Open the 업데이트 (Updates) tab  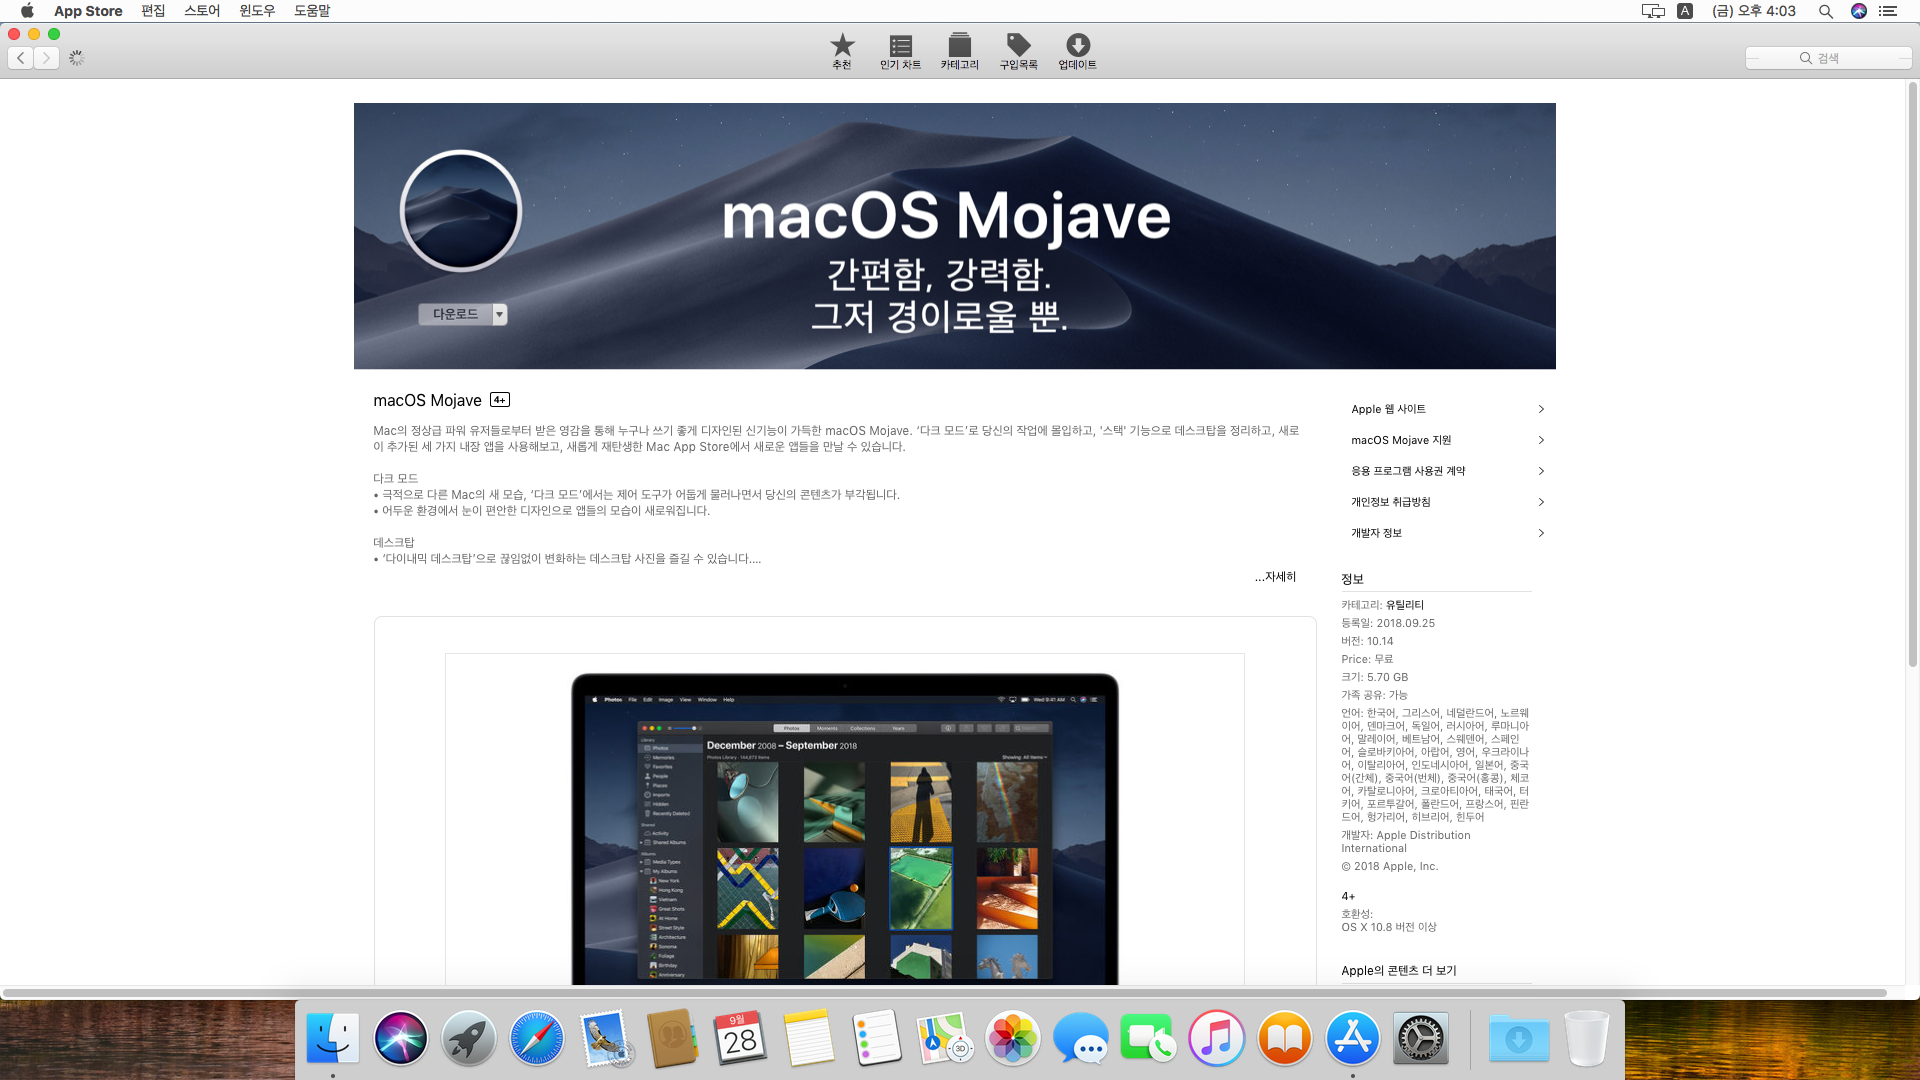pyautogui.click(x=1077, y=51)
